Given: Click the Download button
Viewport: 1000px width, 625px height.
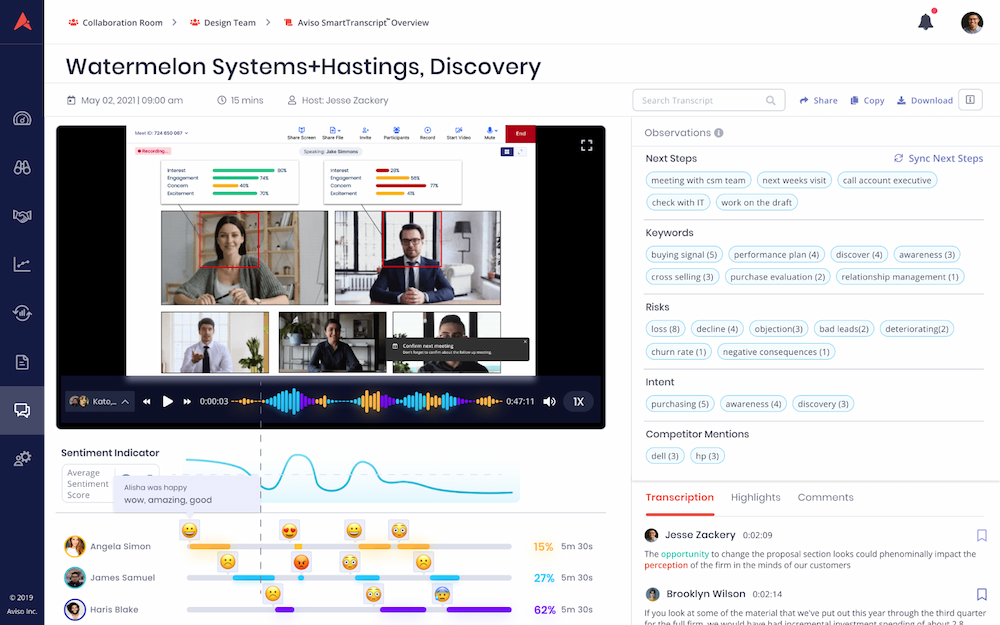Looking at the screenshot, I should [924, 100].
